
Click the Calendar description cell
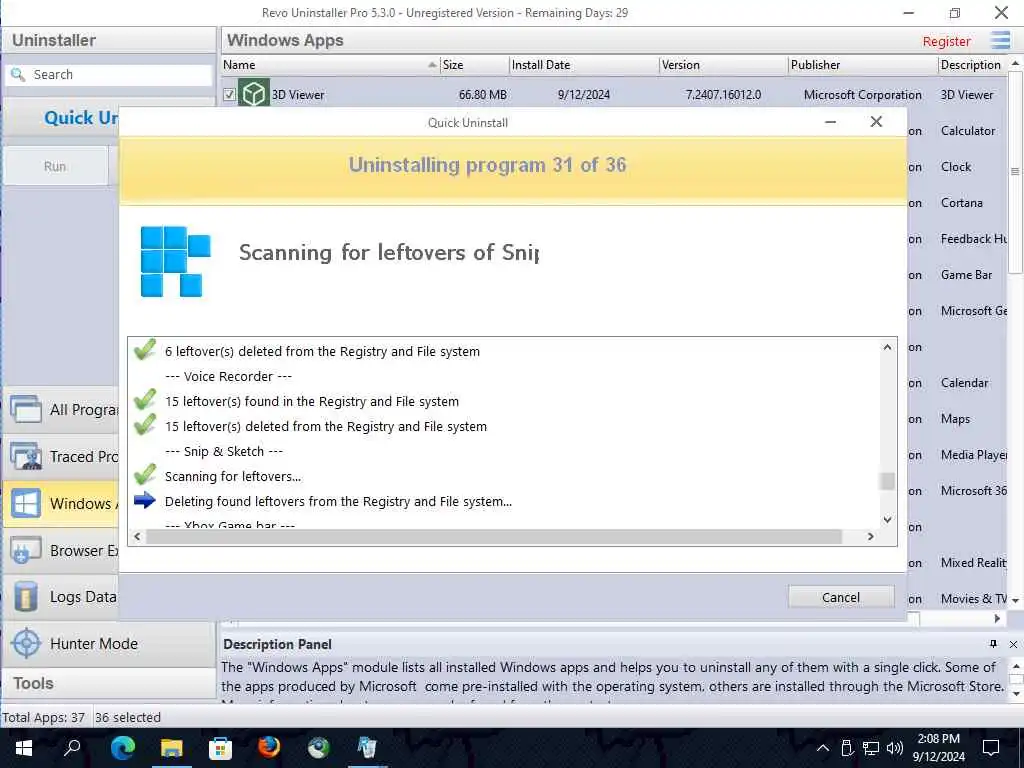pos(964,383)
